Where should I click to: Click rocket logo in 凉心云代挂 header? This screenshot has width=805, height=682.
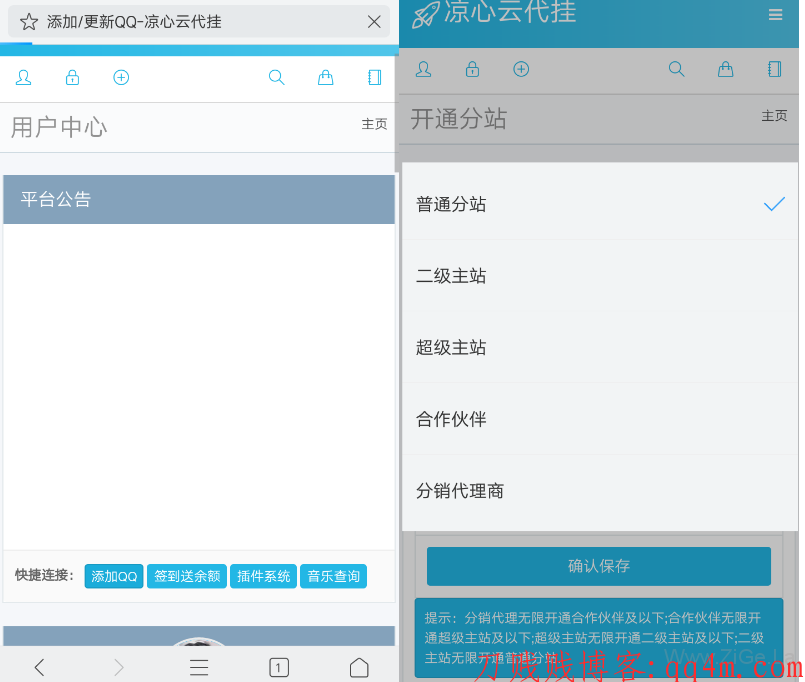(426, 14)
